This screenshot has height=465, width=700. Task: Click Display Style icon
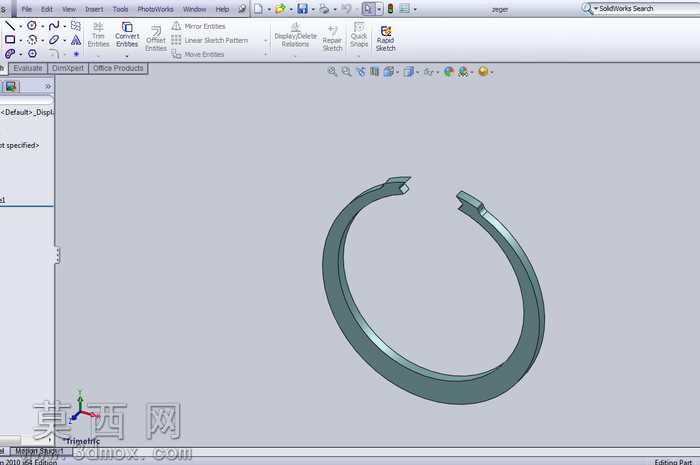point(408,71)
